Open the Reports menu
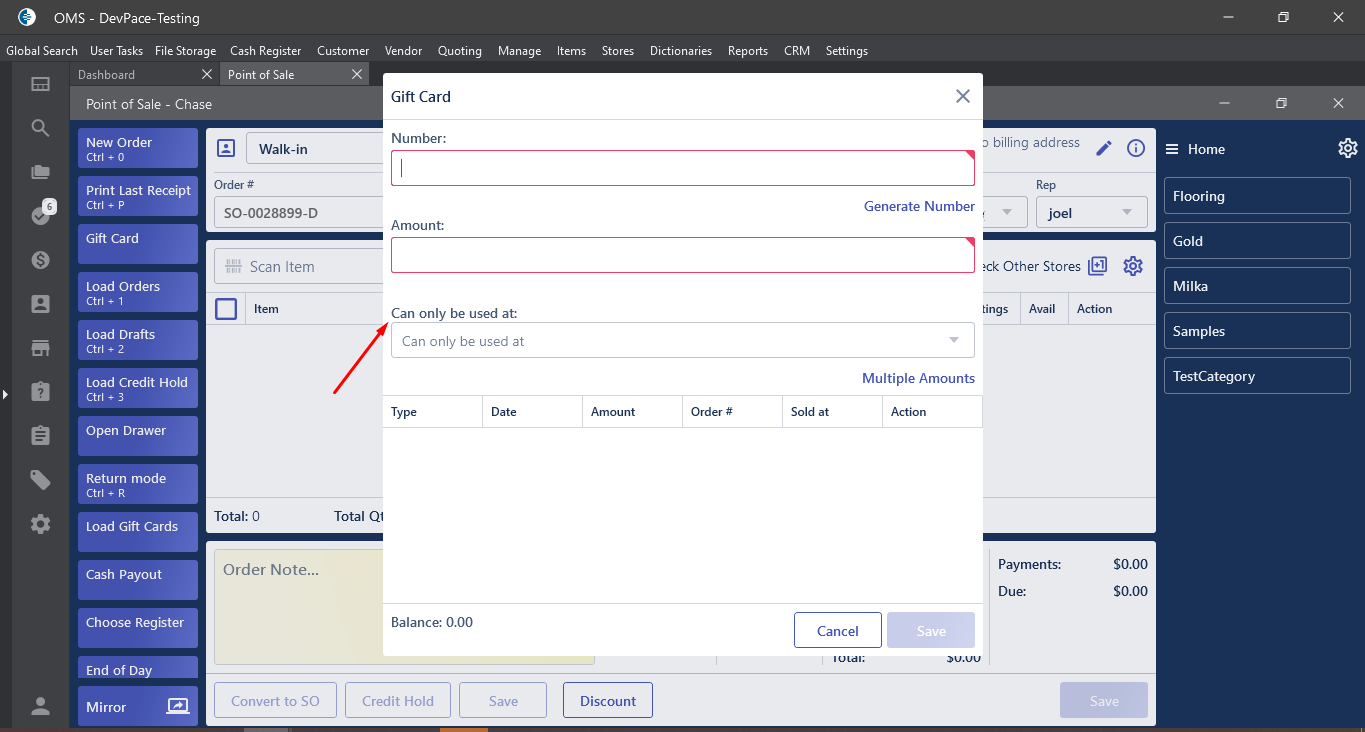The height and width of the screenshot is (732, 1365). [x=748, y=51]
